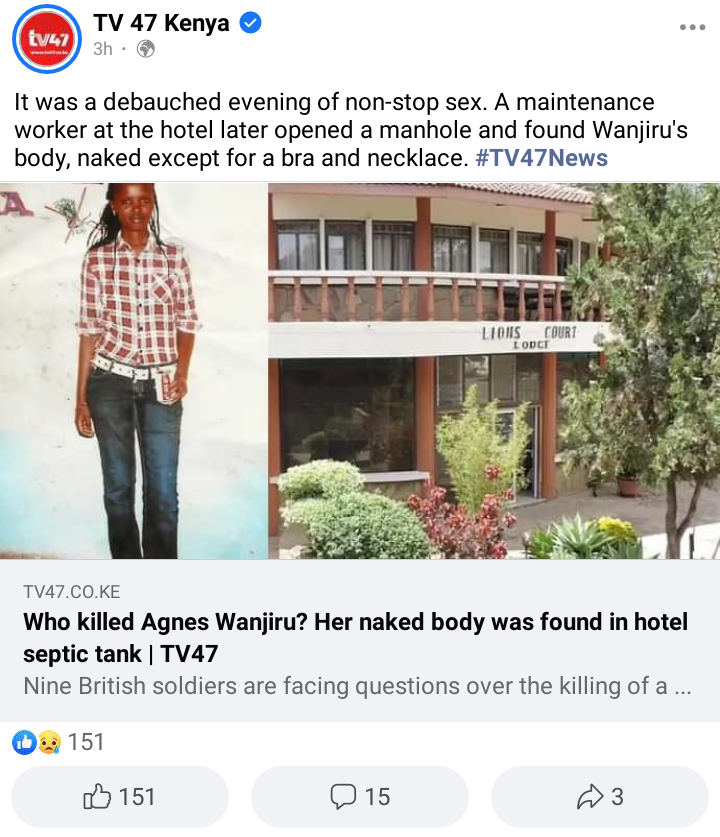The width and height of the screenshot is (720, 837).
Task: View the 151 reactions count
Action: coord(86,742)
